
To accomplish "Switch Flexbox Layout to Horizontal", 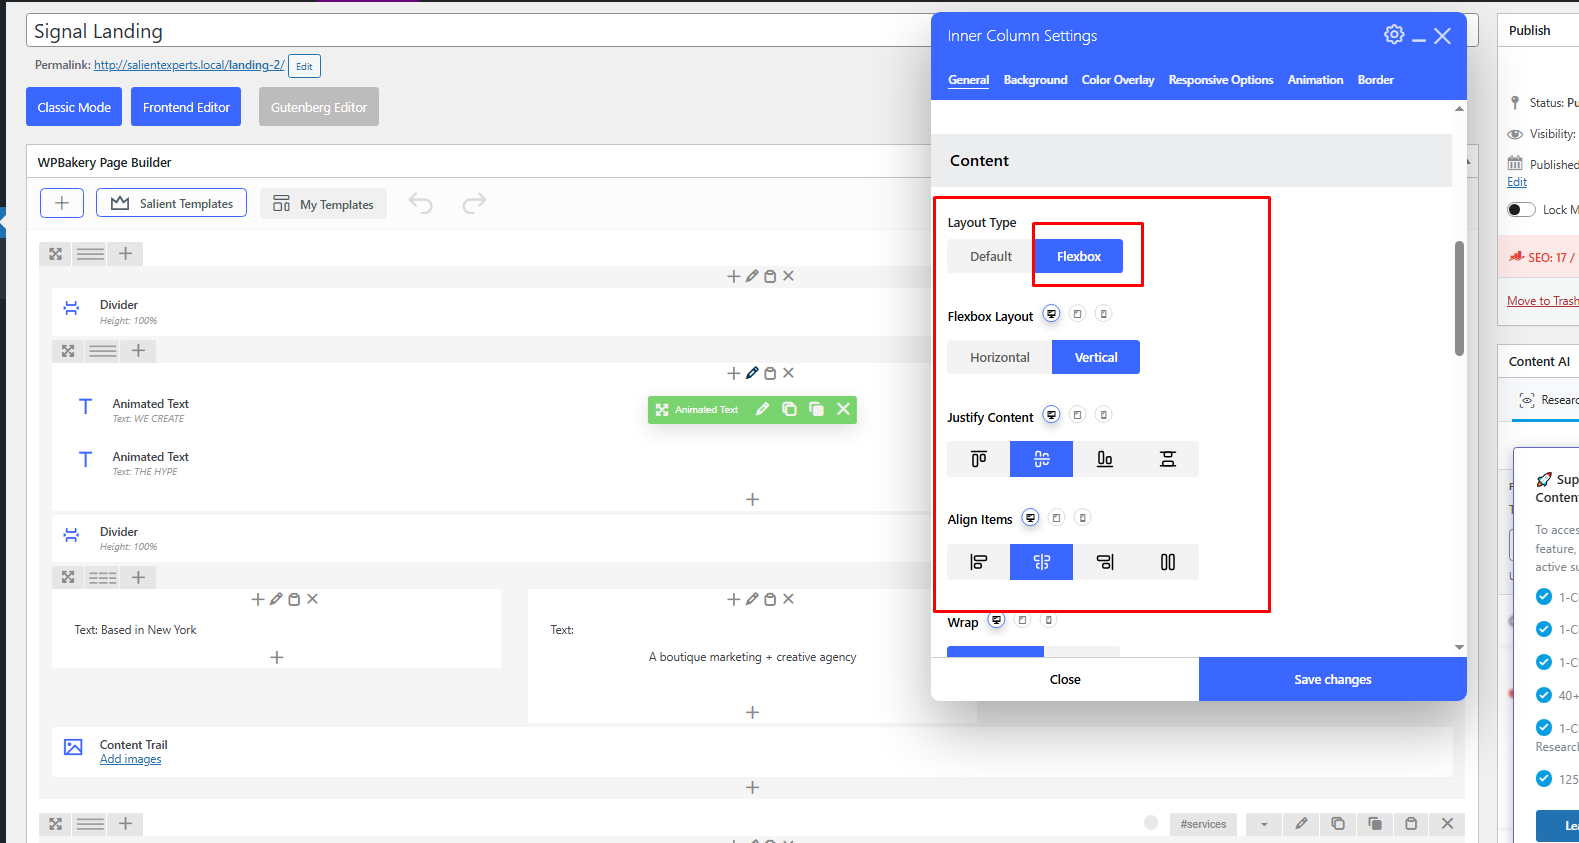I will click(999, 358).
